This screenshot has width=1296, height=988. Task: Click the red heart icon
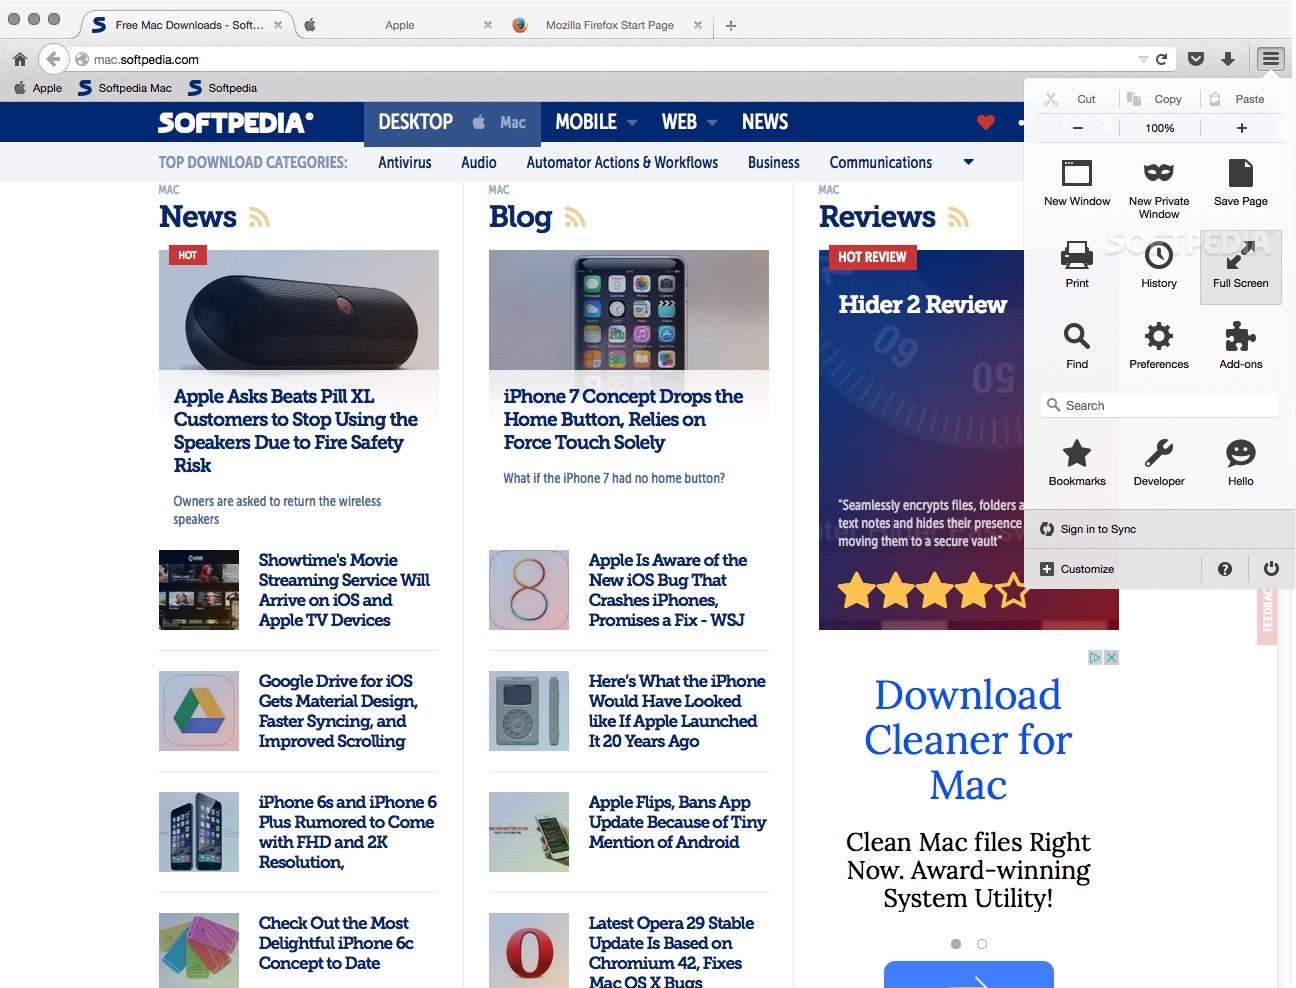pos(986,122)
